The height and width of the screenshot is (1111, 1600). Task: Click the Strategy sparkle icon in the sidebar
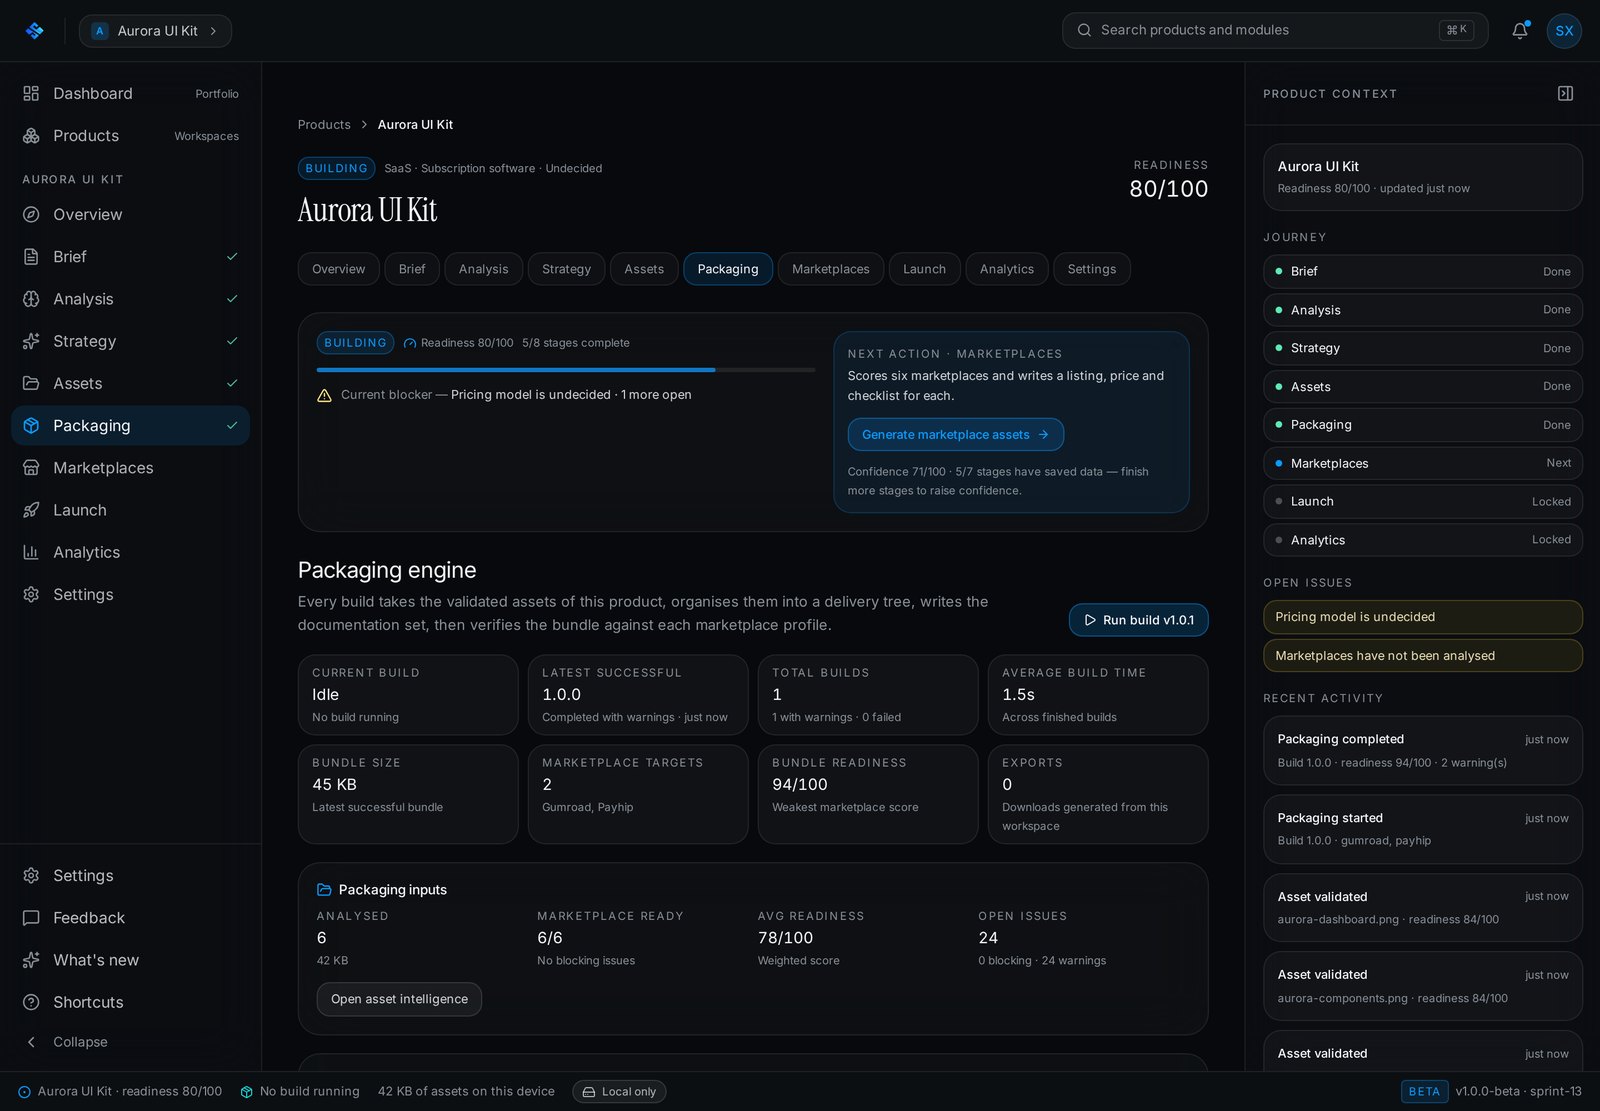[x=31, y=341]
